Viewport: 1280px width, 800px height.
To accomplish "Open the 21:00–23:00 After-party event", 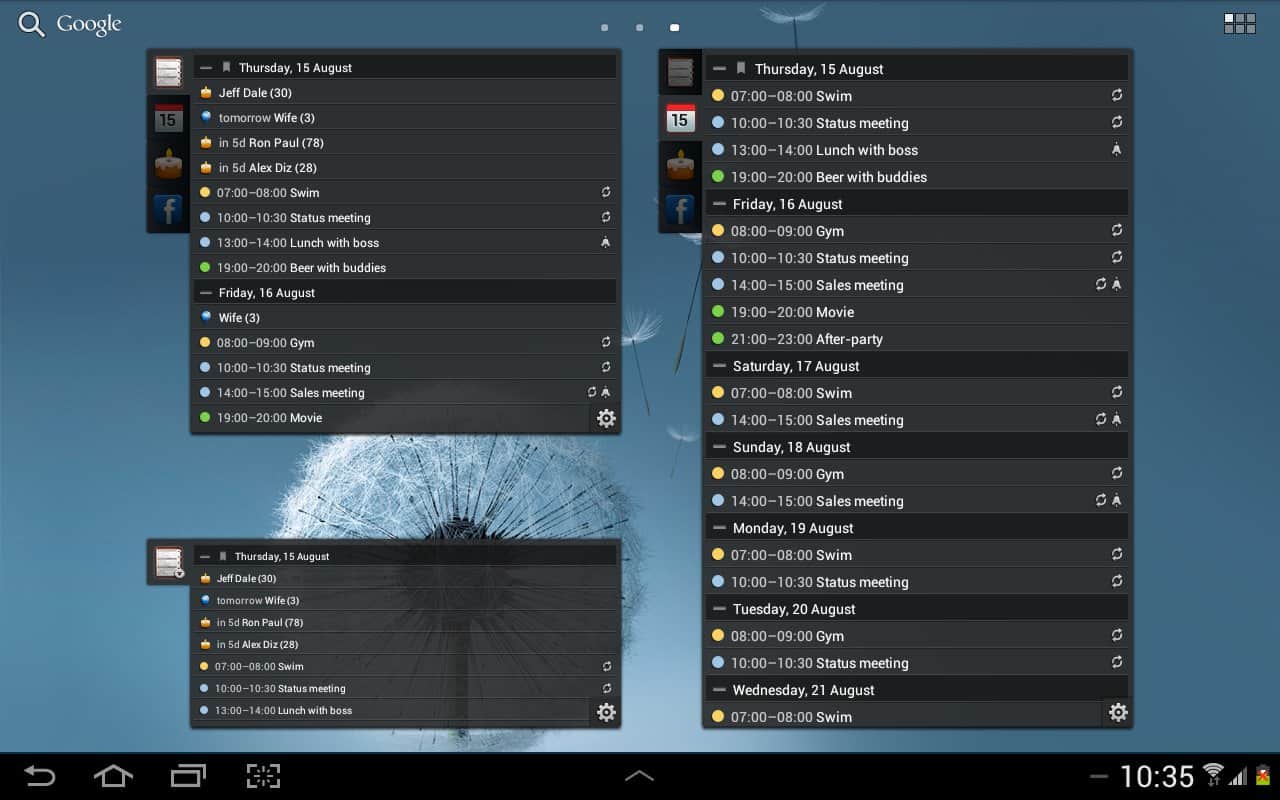I will [806, 339].
